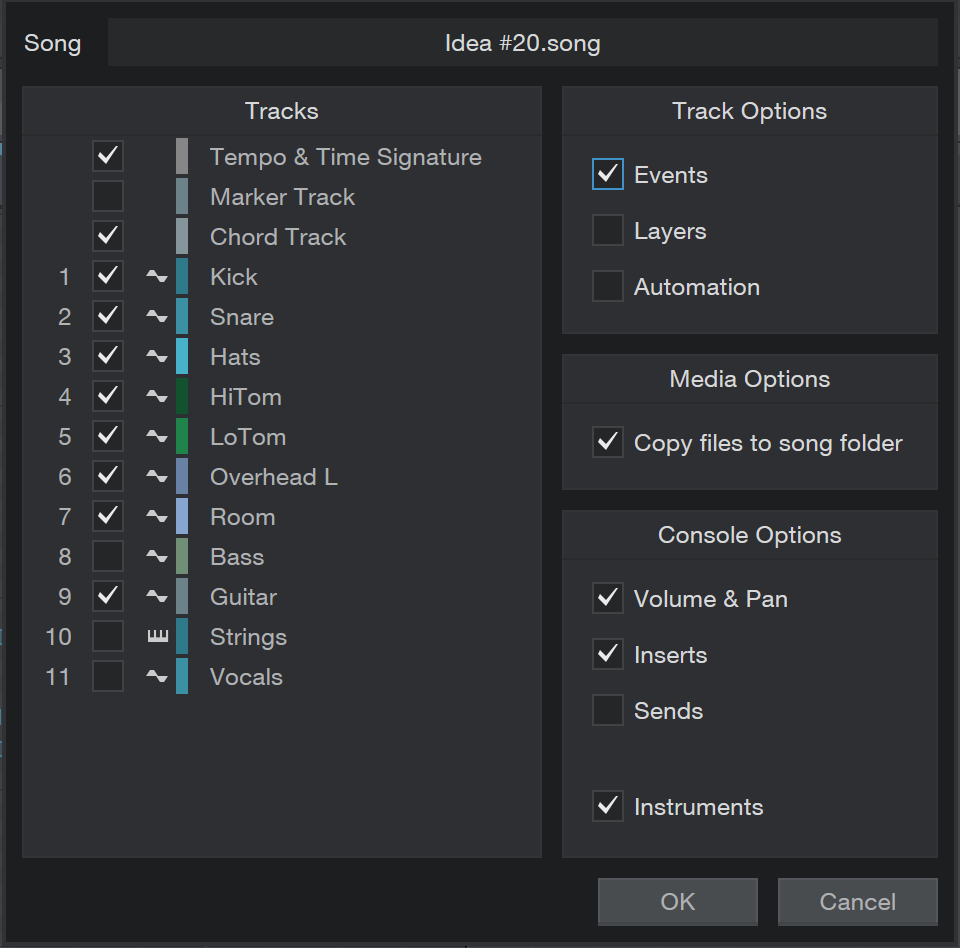Deselect the Guitar track checkbox
The image size is (960, 948).
tap(108, 596)
